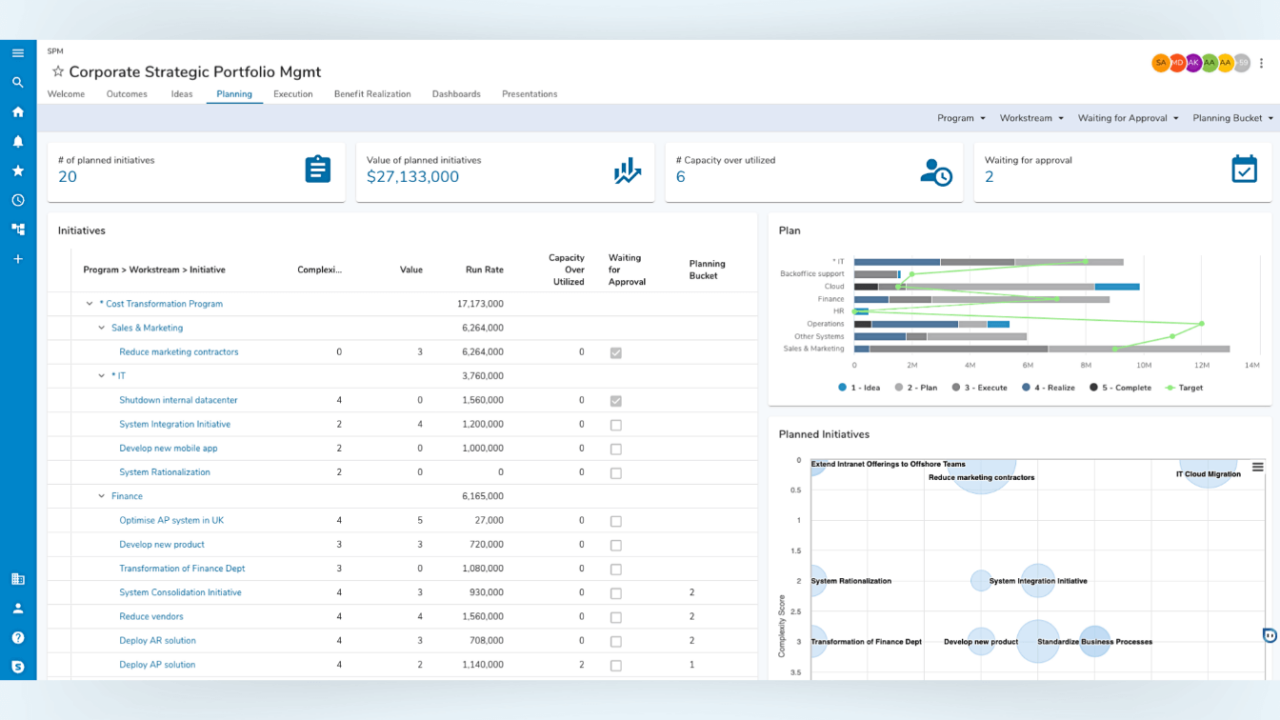
Task: Open the help question mark icon
Action: pos(18,637)
